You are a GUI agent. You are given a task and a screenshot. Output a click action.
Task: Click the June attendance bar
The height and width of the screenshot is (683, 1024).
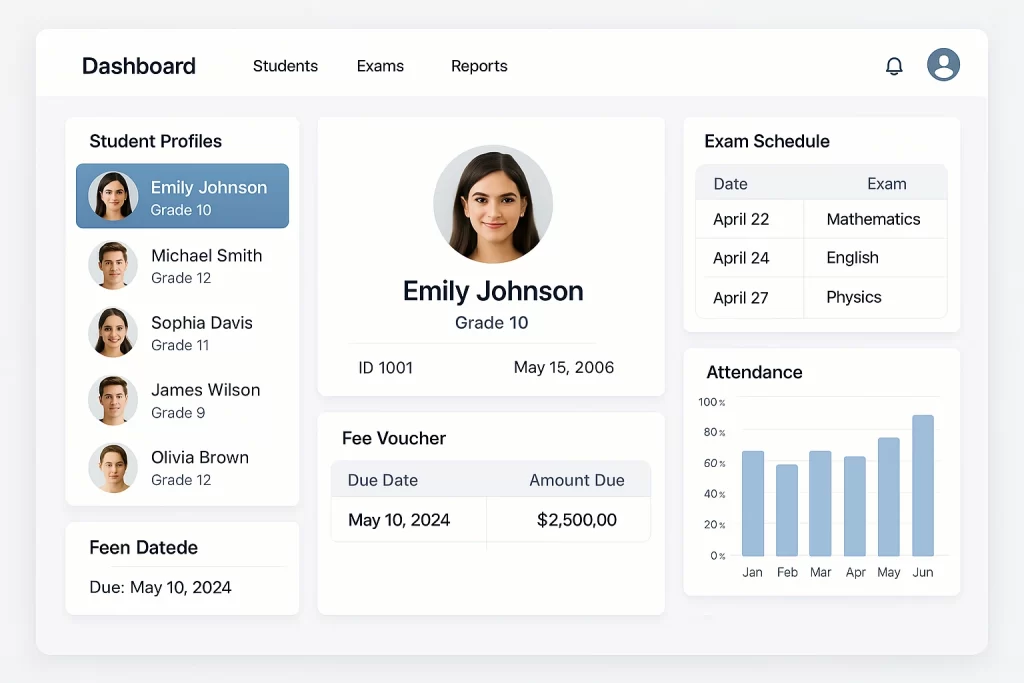(x=922, y=485)
